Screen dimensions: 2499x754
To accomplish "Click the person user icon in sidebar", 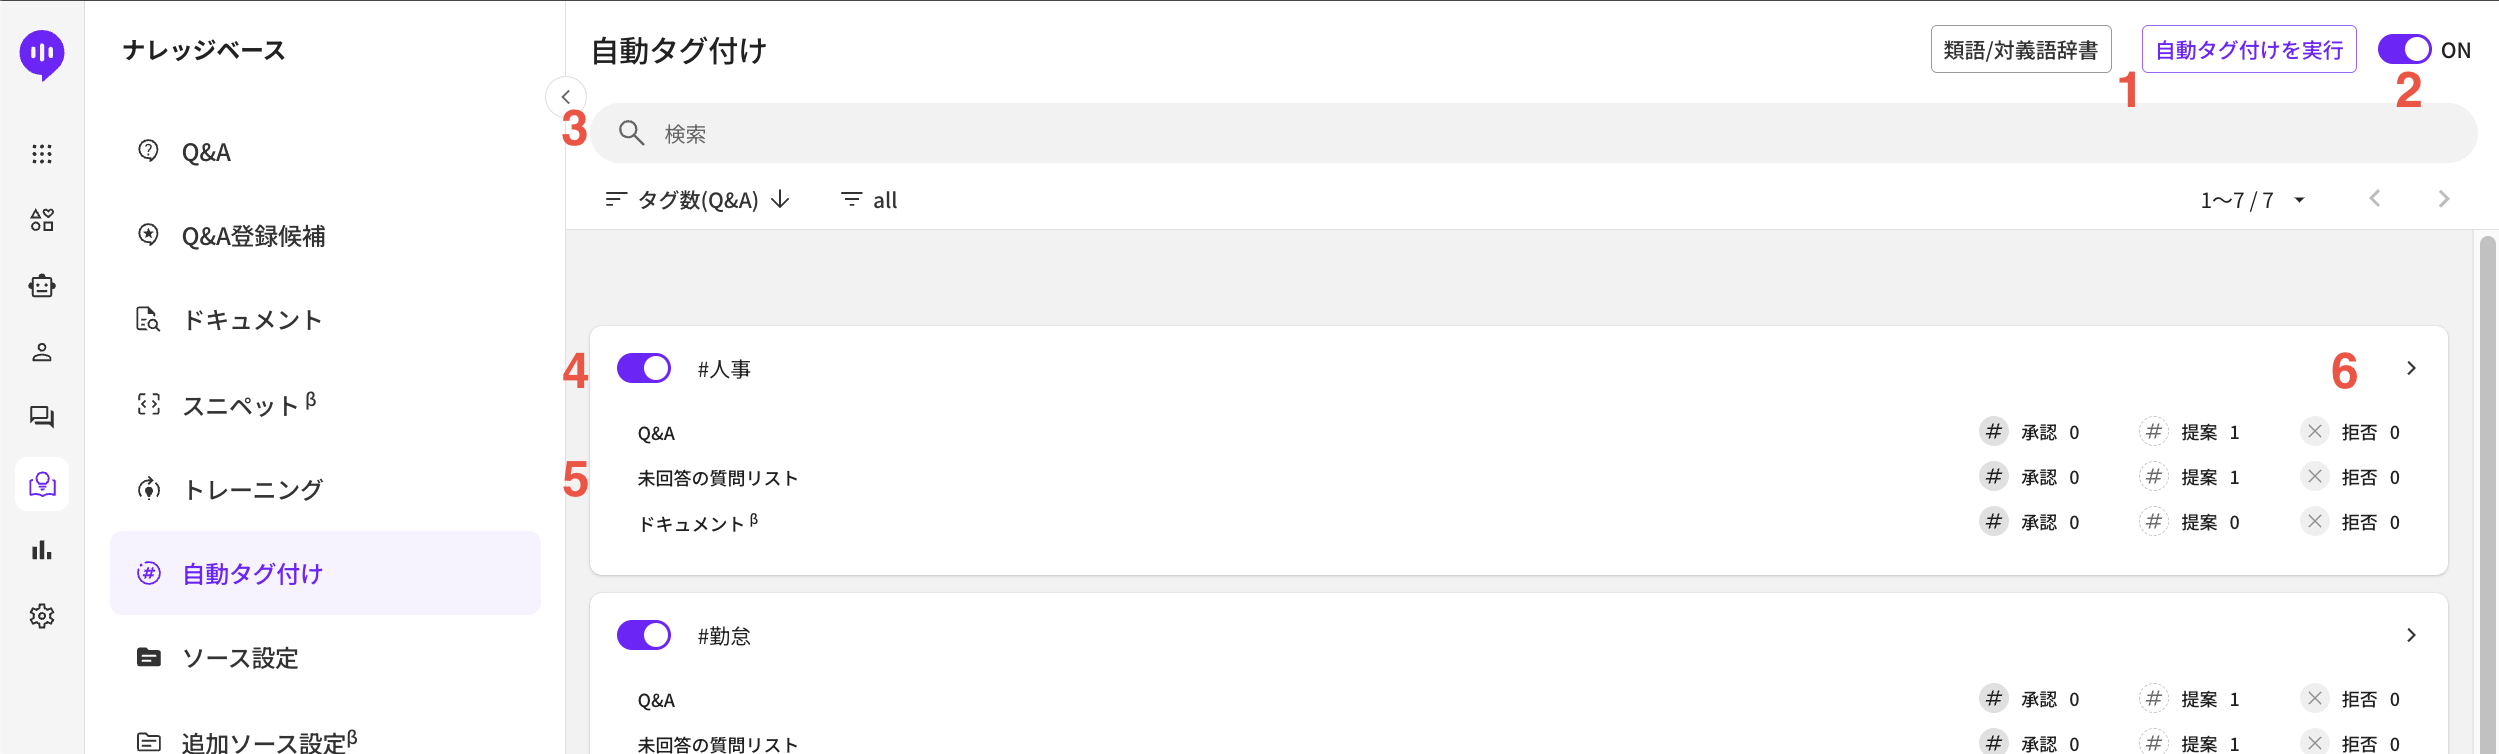I will [x=42, y=352].
